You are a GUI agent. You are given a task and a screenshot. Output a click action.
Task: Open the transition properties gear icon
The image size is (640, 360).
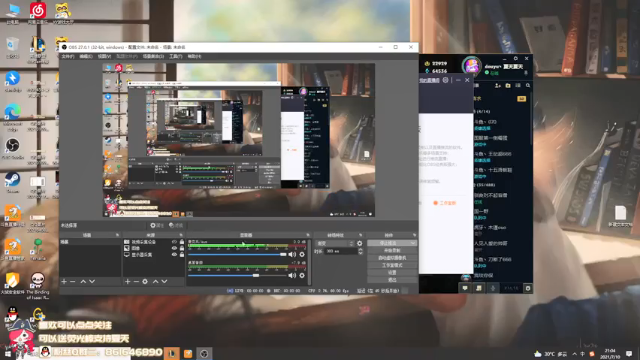pyautogui.click(x=360, y=243)
